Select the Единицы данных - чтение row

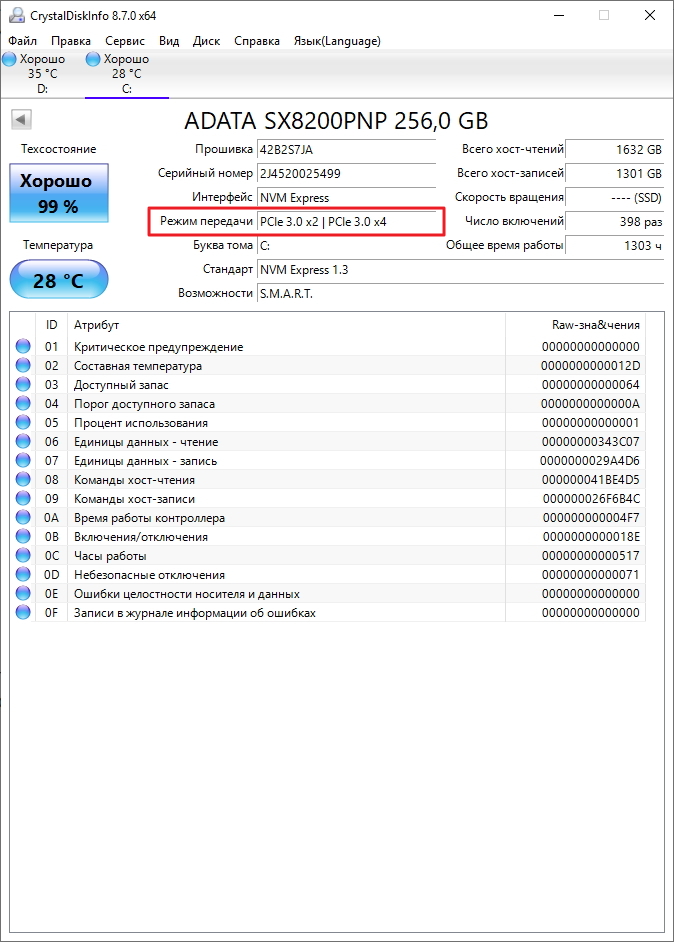pyautogui.click(x=328, y=442)
